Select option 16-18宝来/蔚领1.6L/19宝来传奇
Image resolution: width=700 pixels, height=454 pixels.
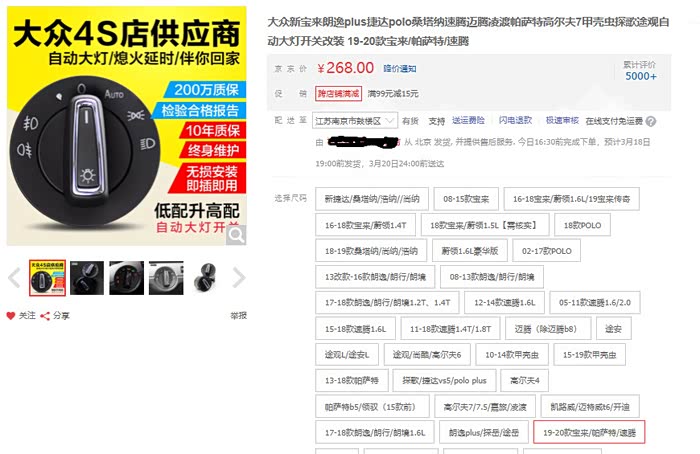571,199
